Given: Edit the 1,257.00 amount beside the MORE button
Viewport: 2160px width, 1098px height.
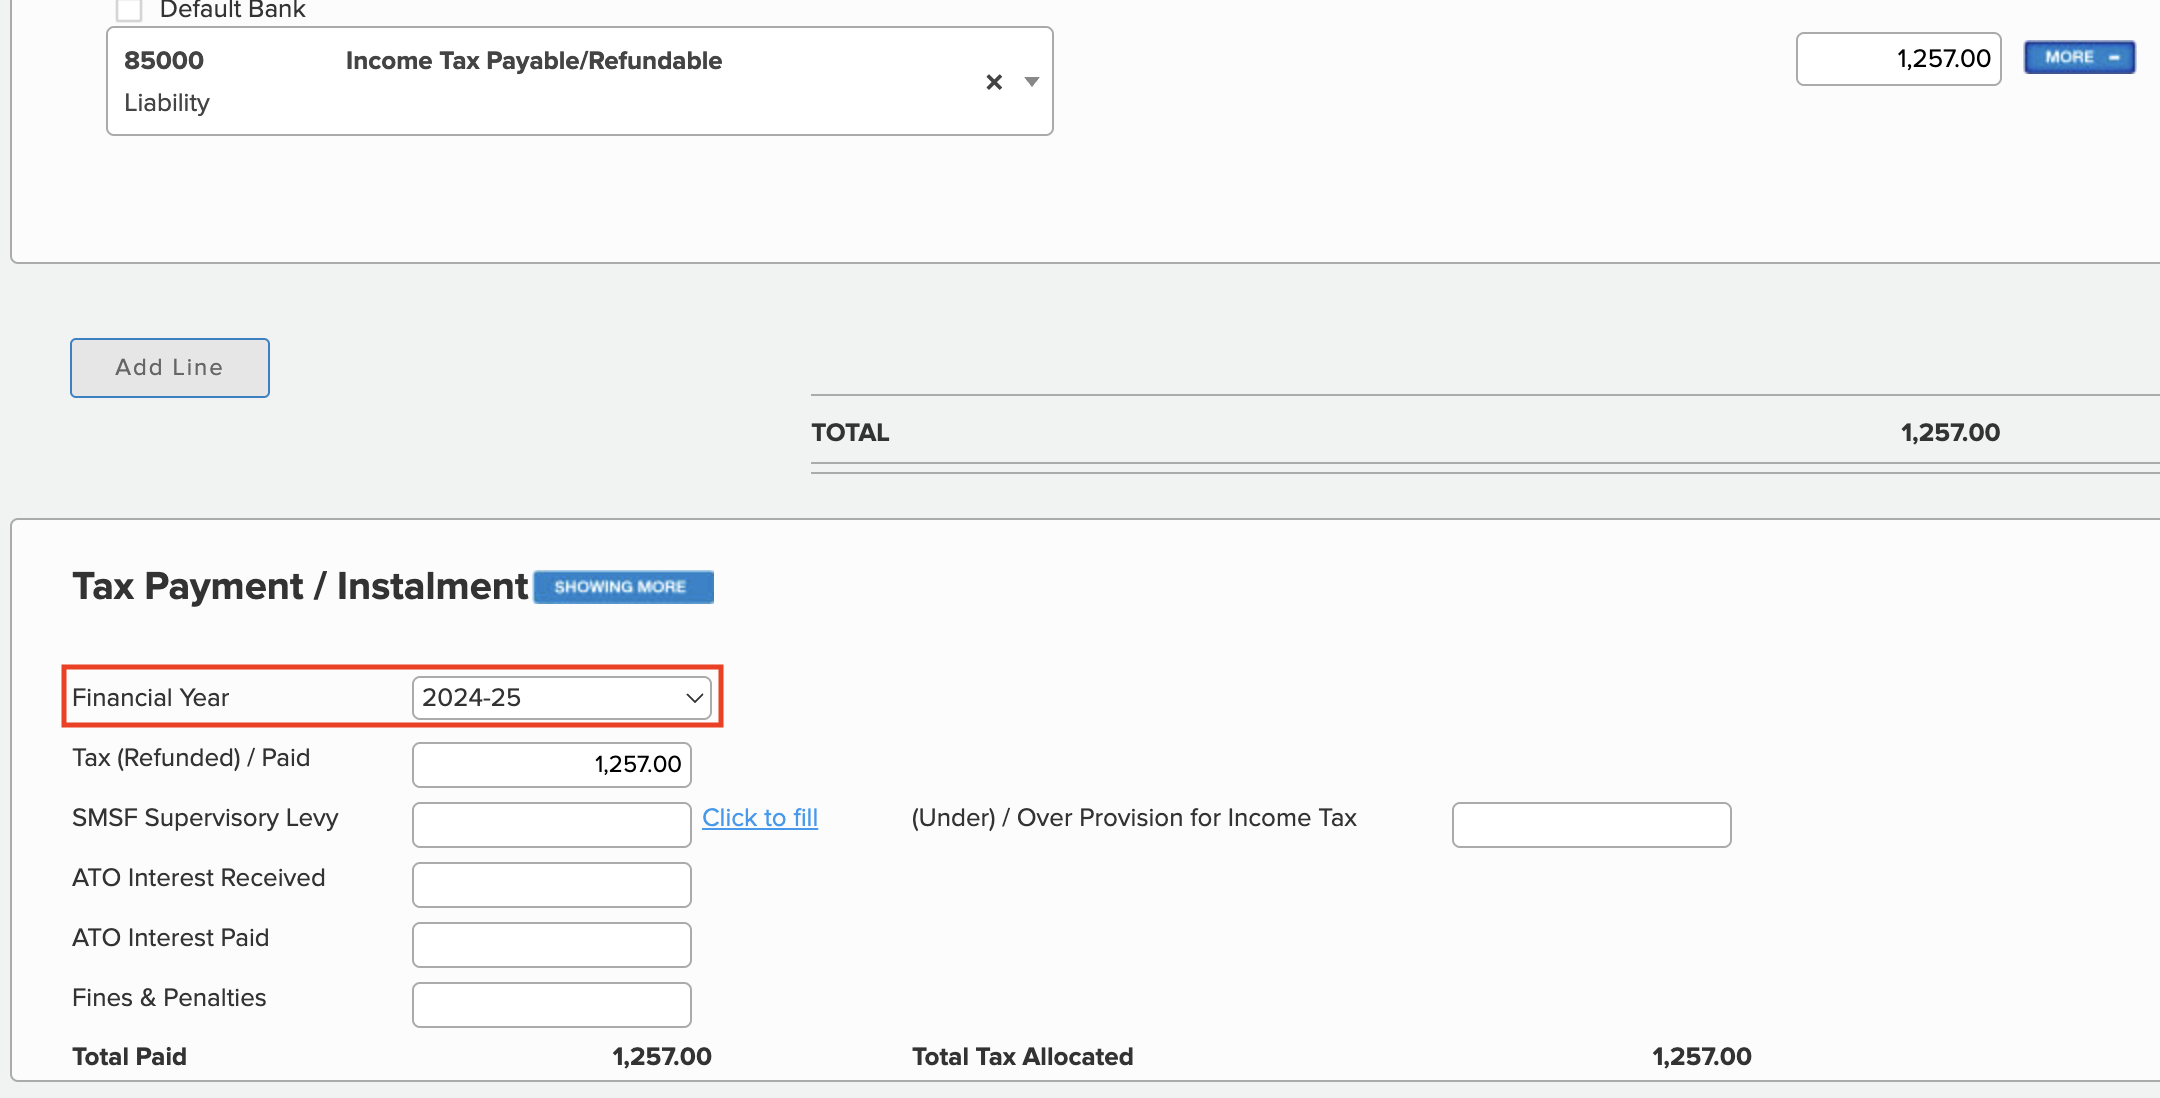Looking at the screenshot, I should pos(1897,58).
